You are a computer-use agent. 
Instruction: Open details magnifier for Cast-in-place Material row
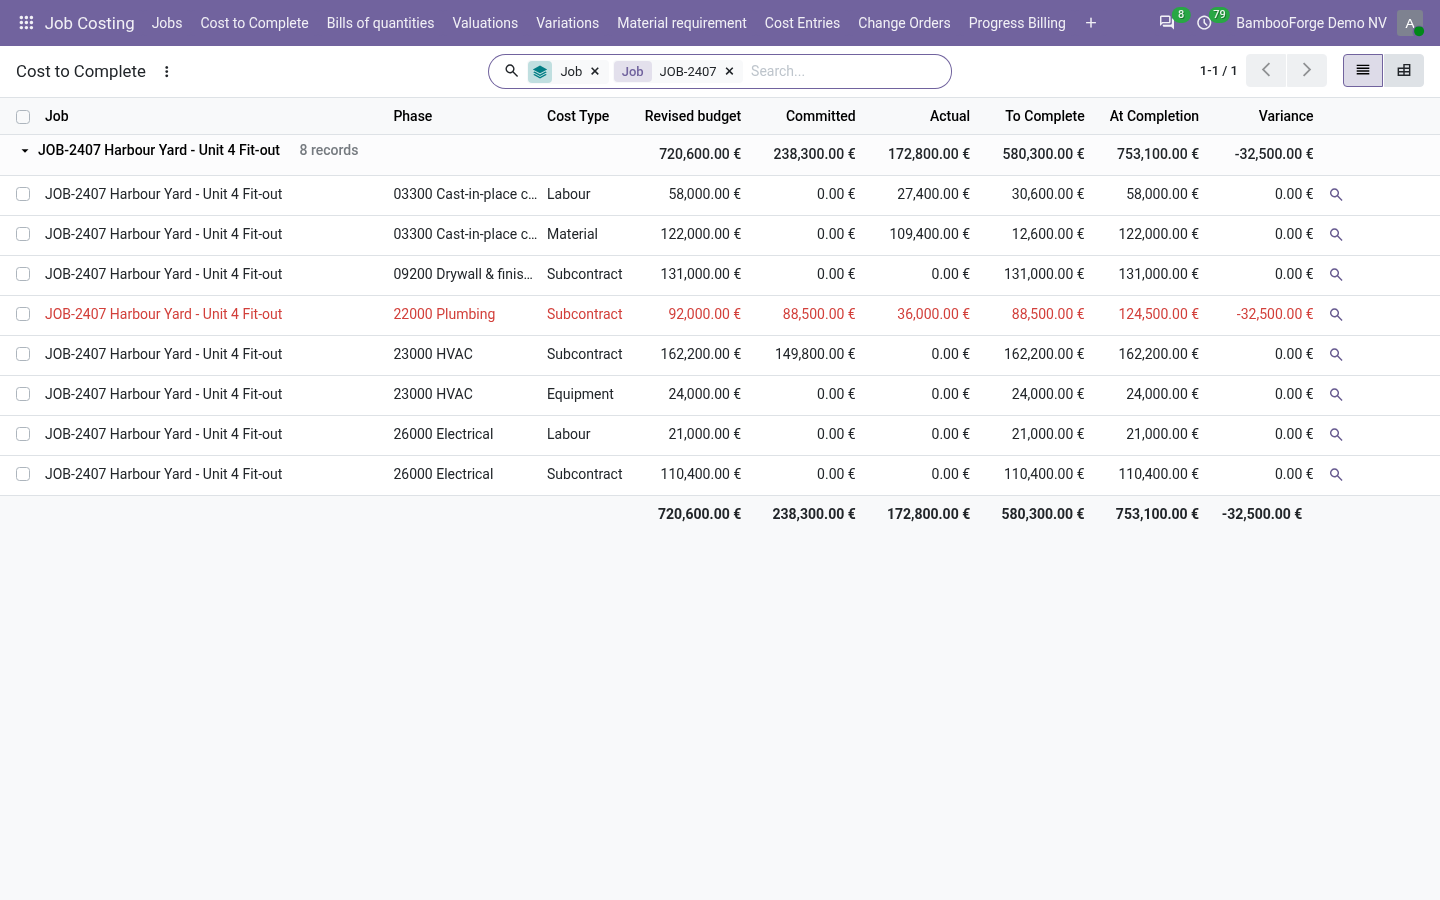[x=1336, y=235]
